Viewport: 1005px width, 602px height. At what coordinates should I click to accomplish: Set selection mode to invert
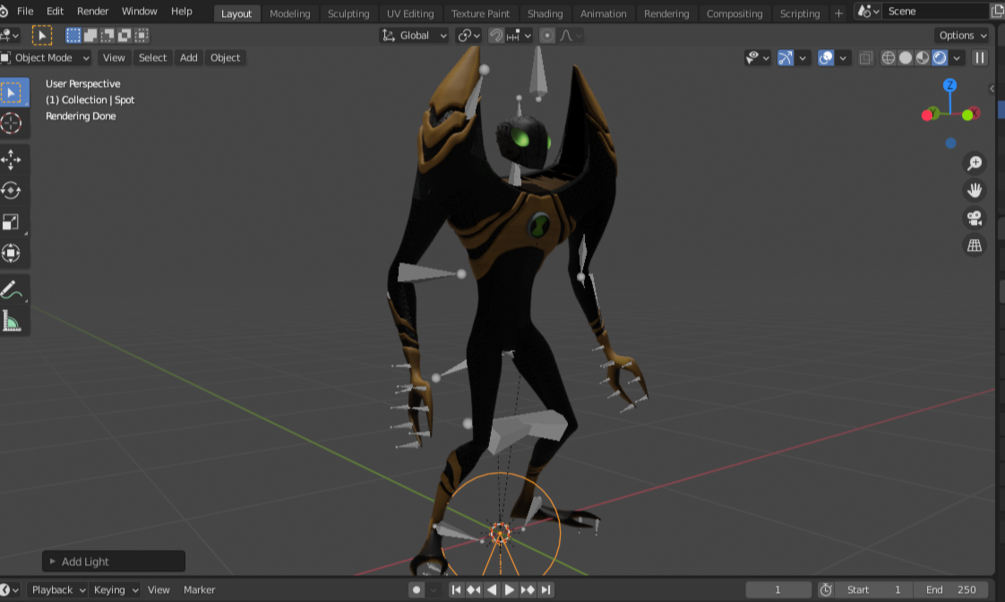click(125, 35)
